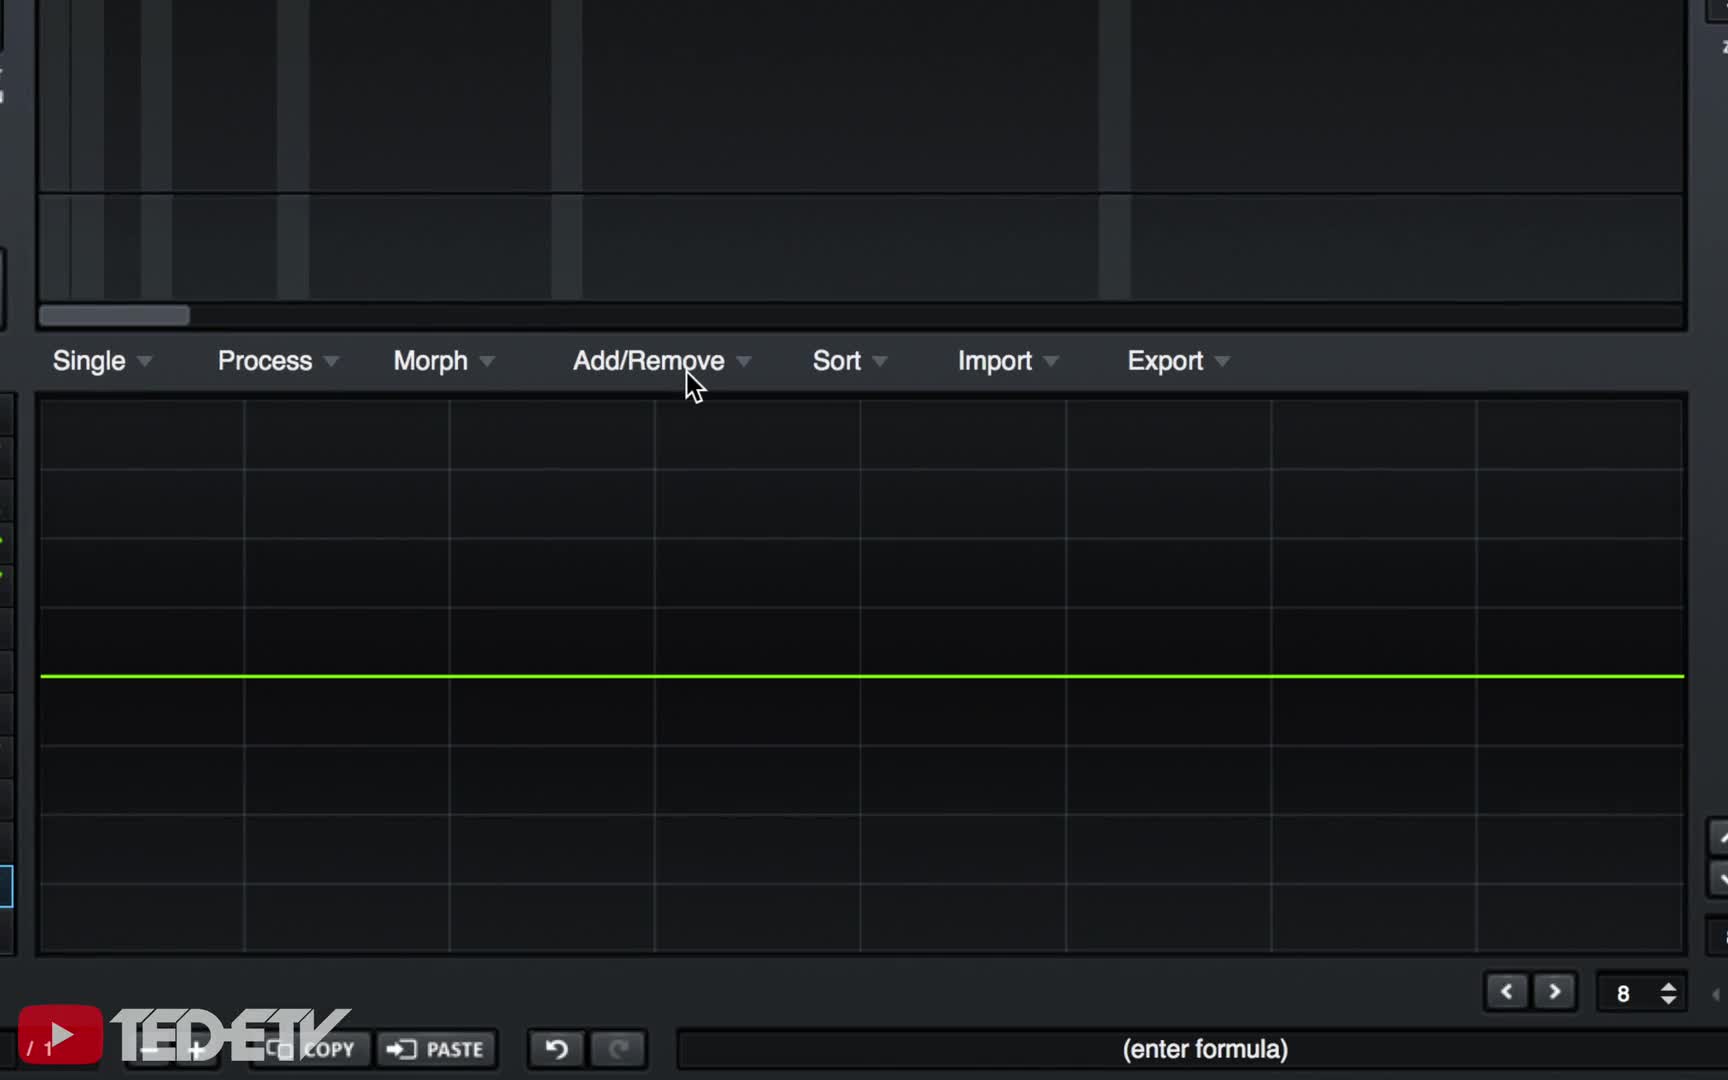The width and height of the screenshot is (1728, 1080).
Task: Open the Sort menu
Action: tap(849, 361)
